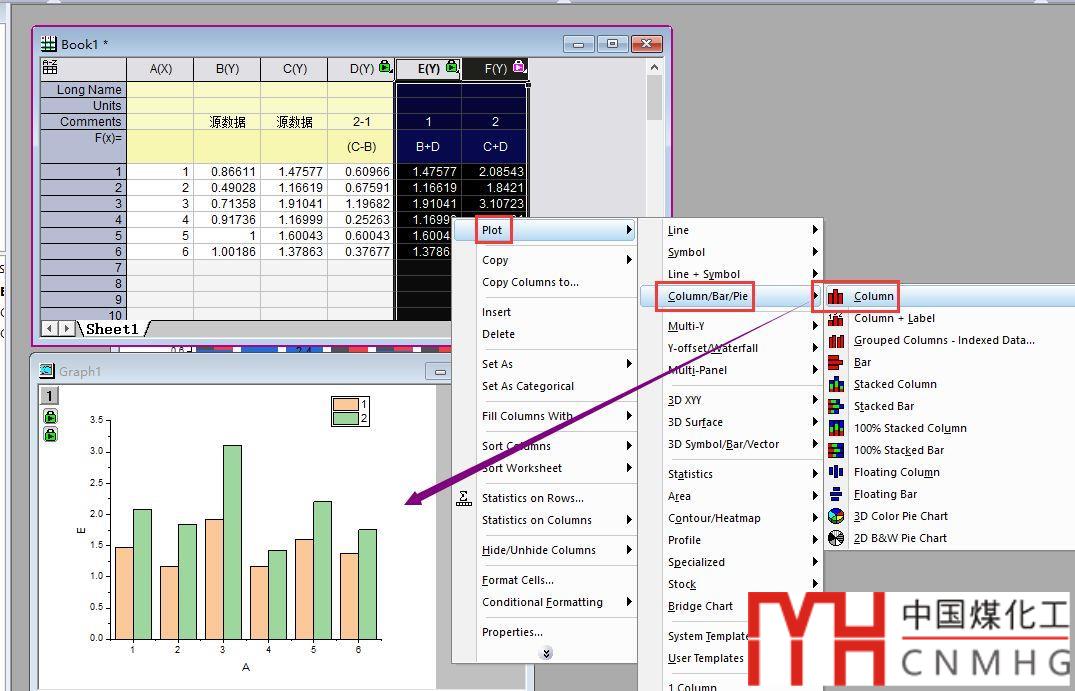Click the tallest green bar at x=3
Screen dimensions: 1075x691
(232, 542)
